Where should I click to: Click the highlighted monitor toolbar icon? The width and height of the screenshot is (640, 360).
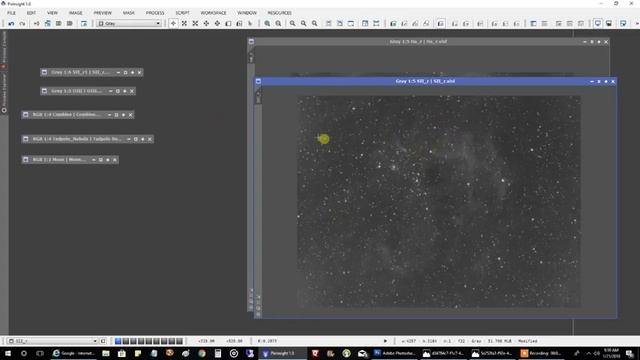598,24
